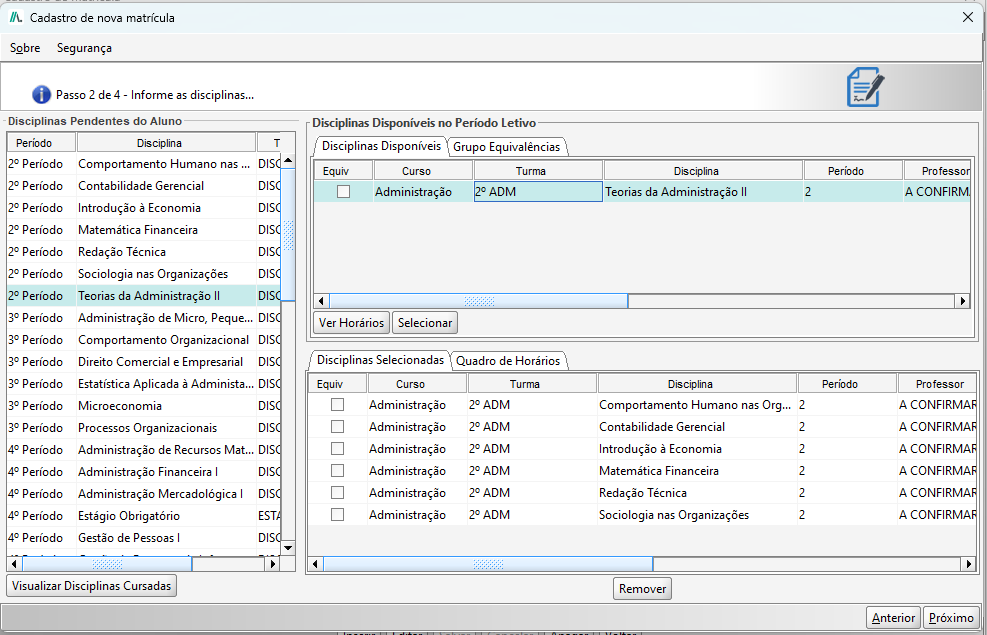The height and width of the screenshot is (635, 987).
Task: Toggle Equiv checkbox for Sociologia nas Organizações
Action: pos(337,515)
